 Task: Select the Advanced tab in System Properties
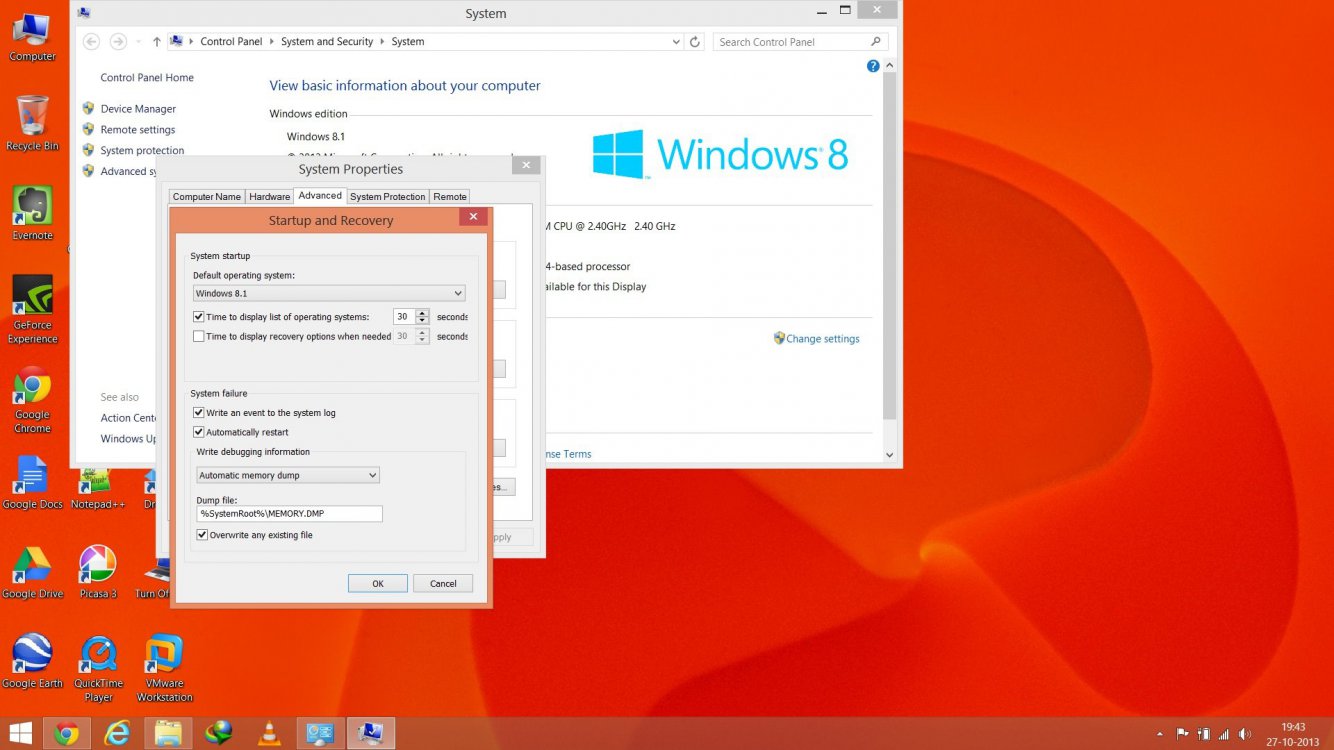coord(320,196)
